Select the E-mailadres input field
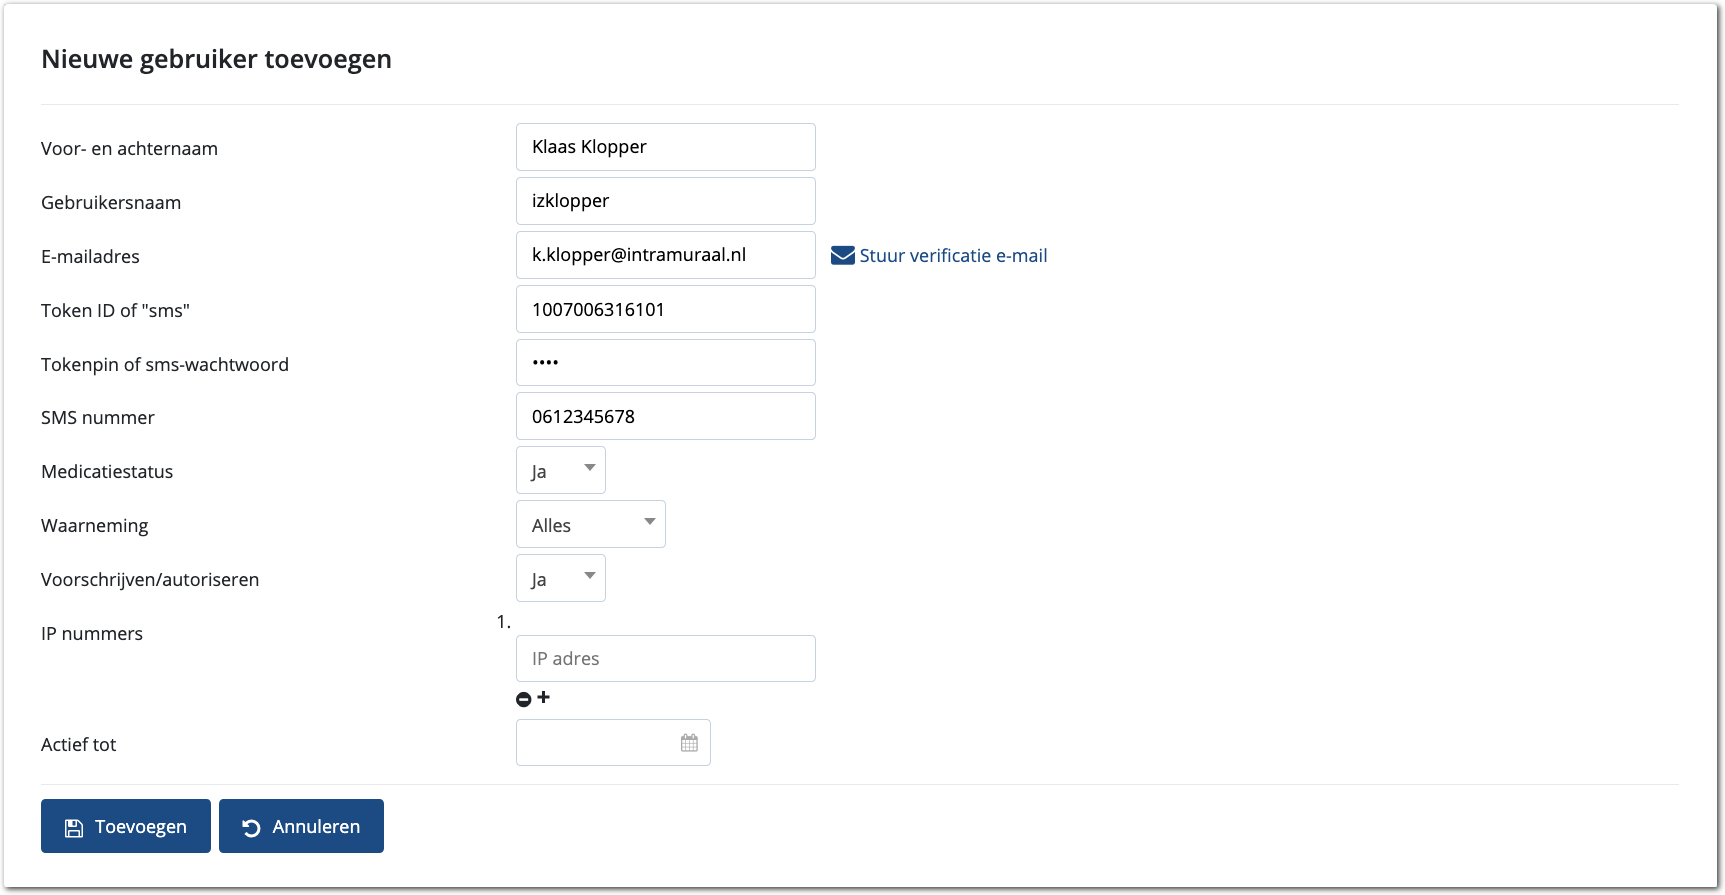 pyautogui.click(x=665, y=255)
